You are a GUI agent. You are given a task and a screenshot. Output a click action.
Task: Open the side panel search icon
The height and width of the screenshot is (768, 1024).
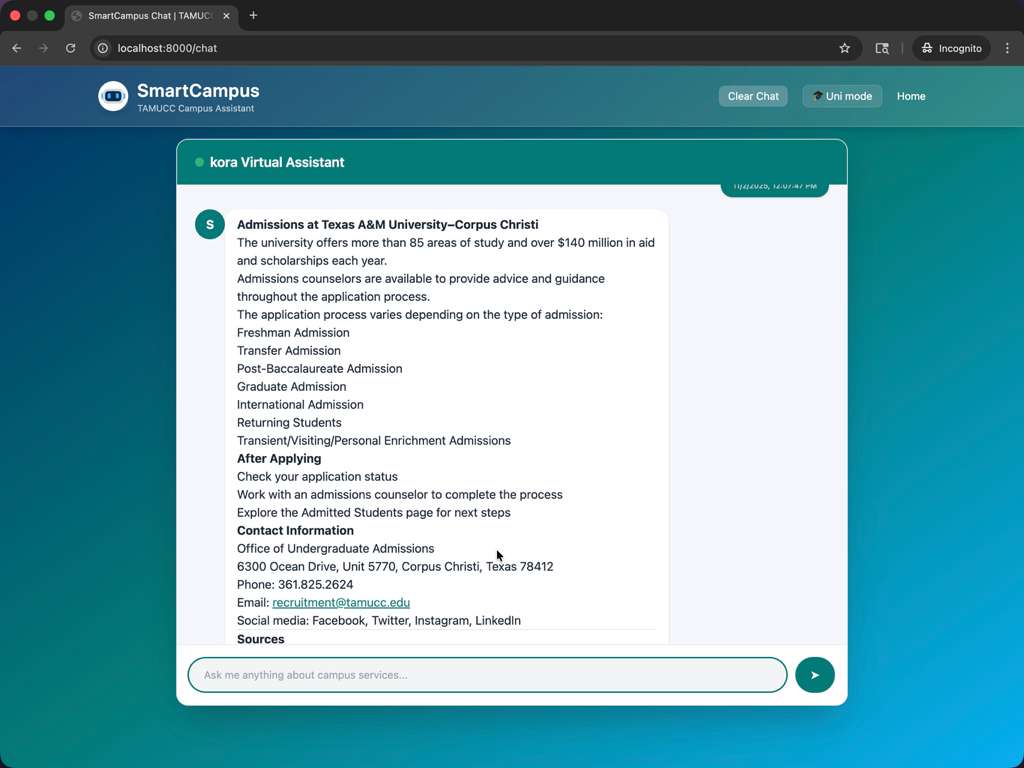(x=882, y=48)
